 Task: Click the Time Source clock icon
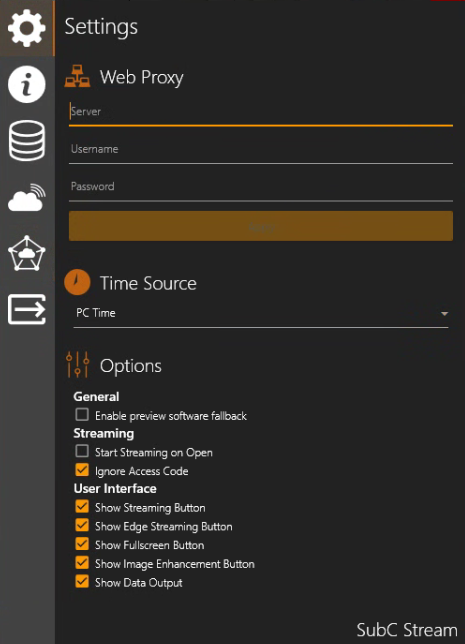click(x=77, y=282)
